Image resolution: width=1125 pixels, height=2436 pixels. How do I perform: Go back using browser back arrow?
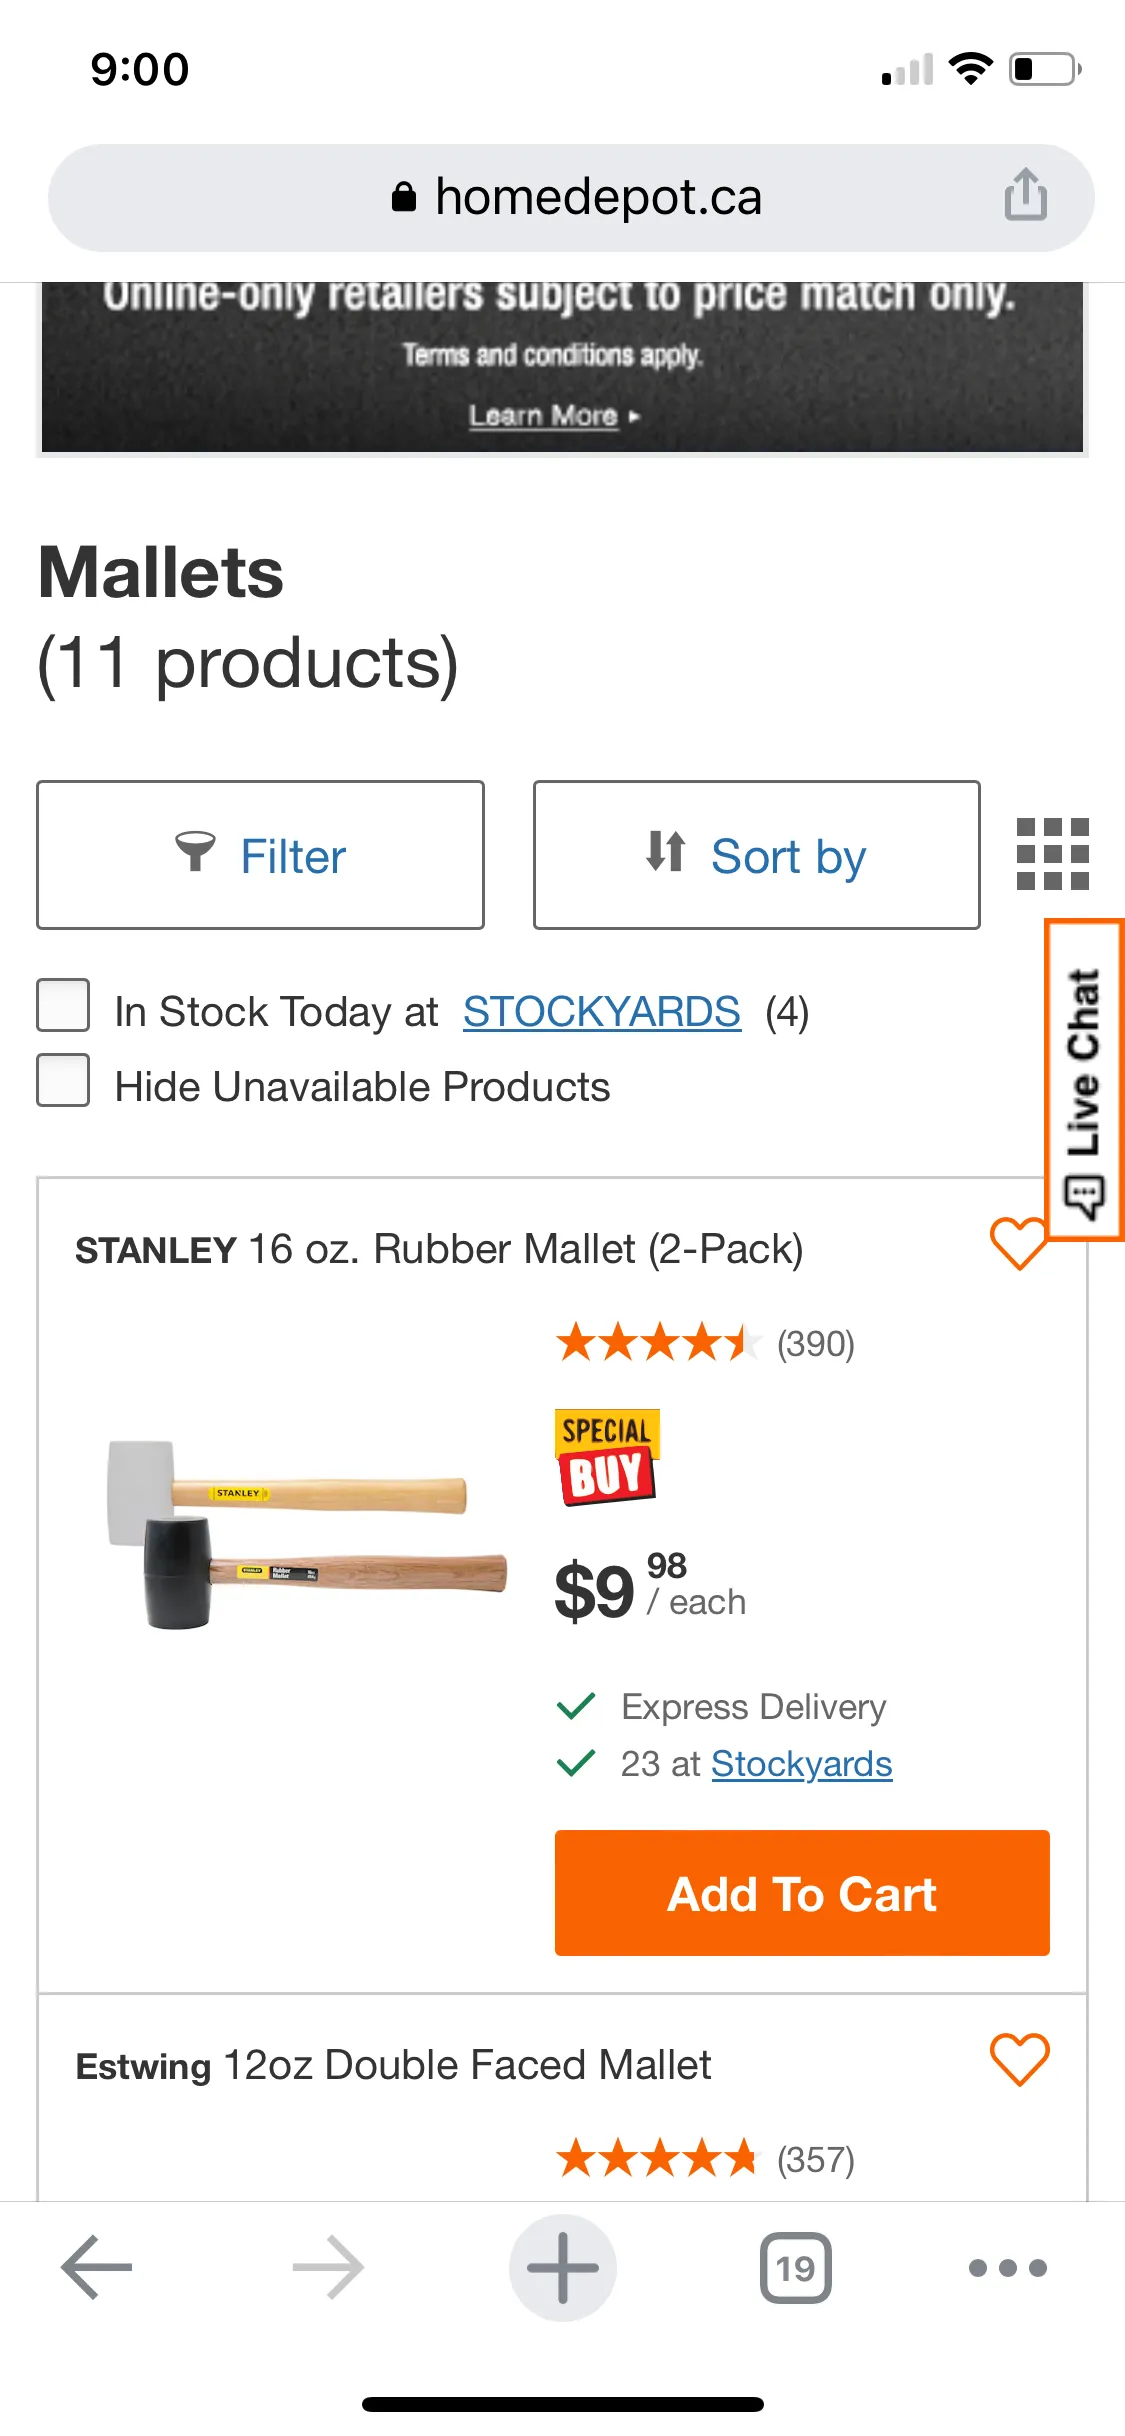(x=97, y=2267)
